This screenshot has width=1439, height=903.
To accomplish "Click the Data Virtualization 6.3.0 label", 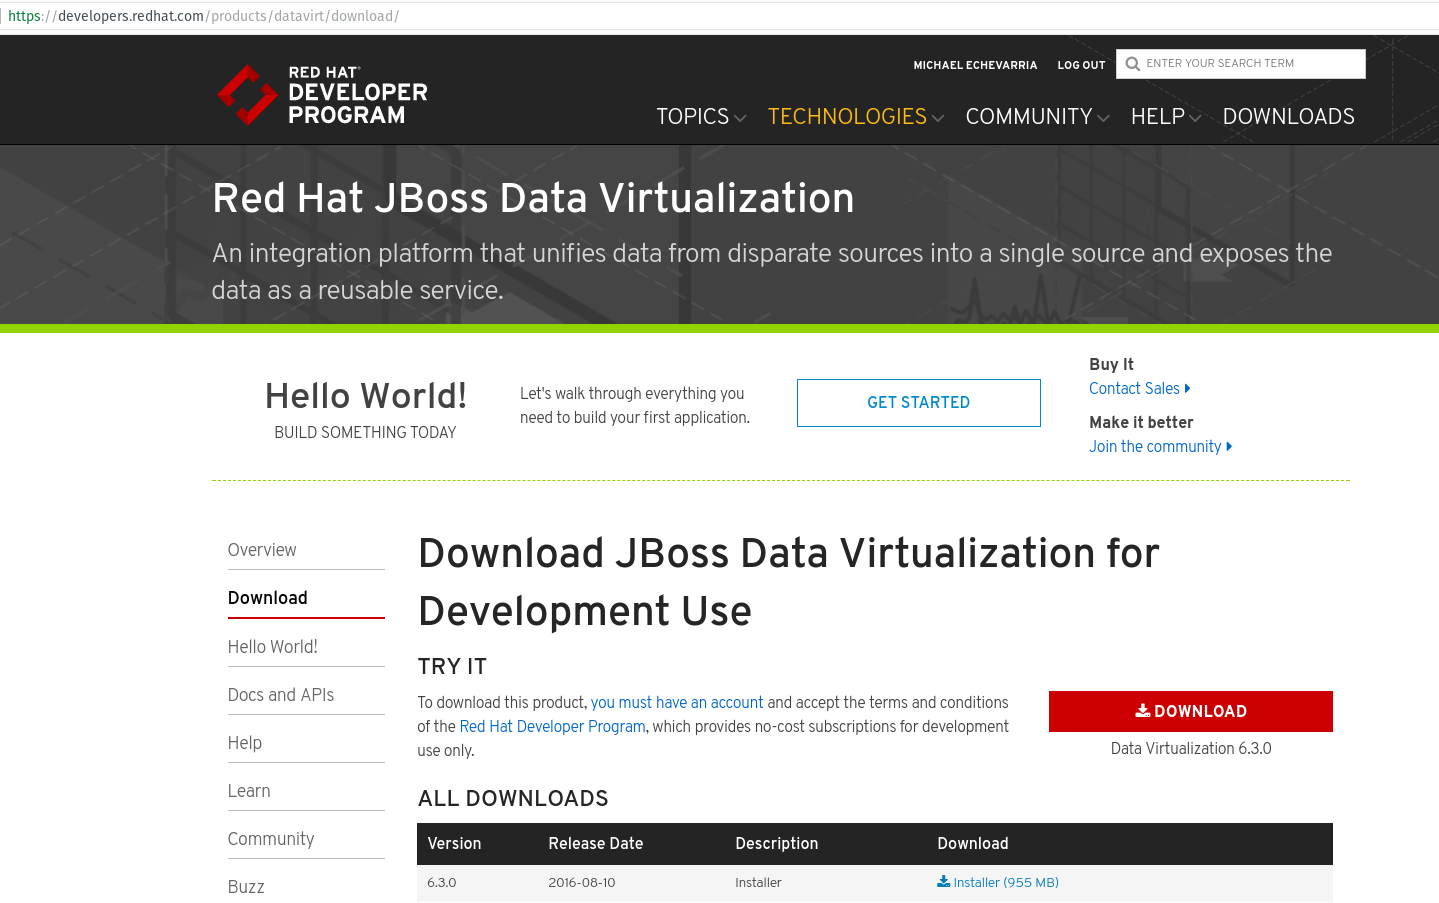I will tap(1191, 749).
